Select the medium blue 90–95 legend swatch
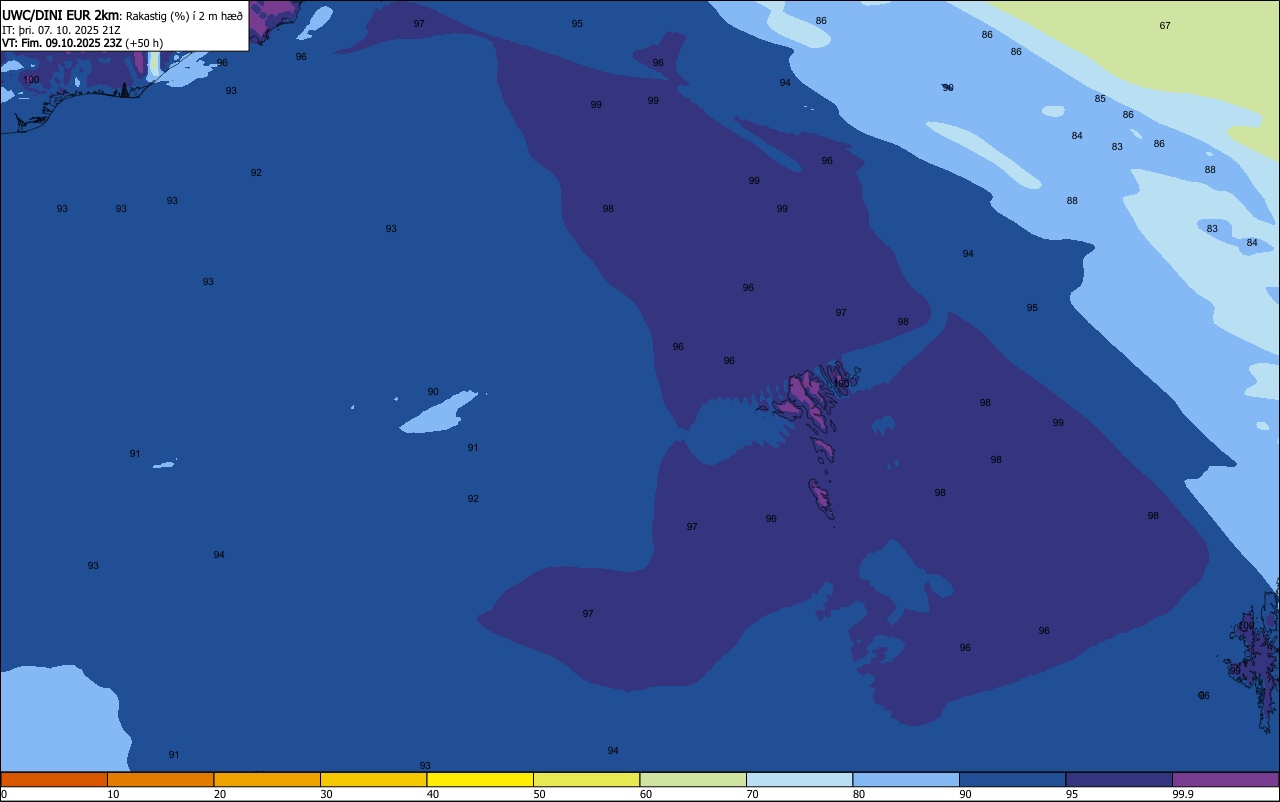The image size is (1280, 802). pyautogui.click(x=1012, y=779)
